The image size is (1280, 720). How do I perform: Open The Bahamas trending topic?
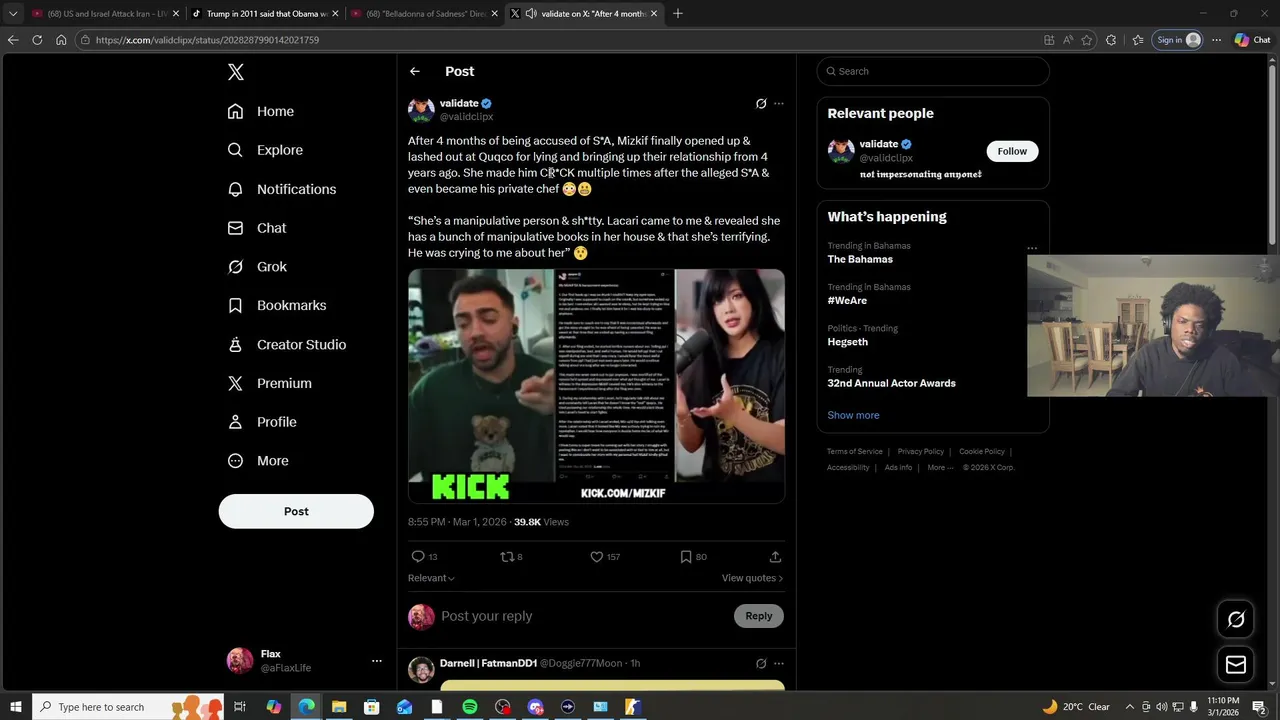[860, 259]
